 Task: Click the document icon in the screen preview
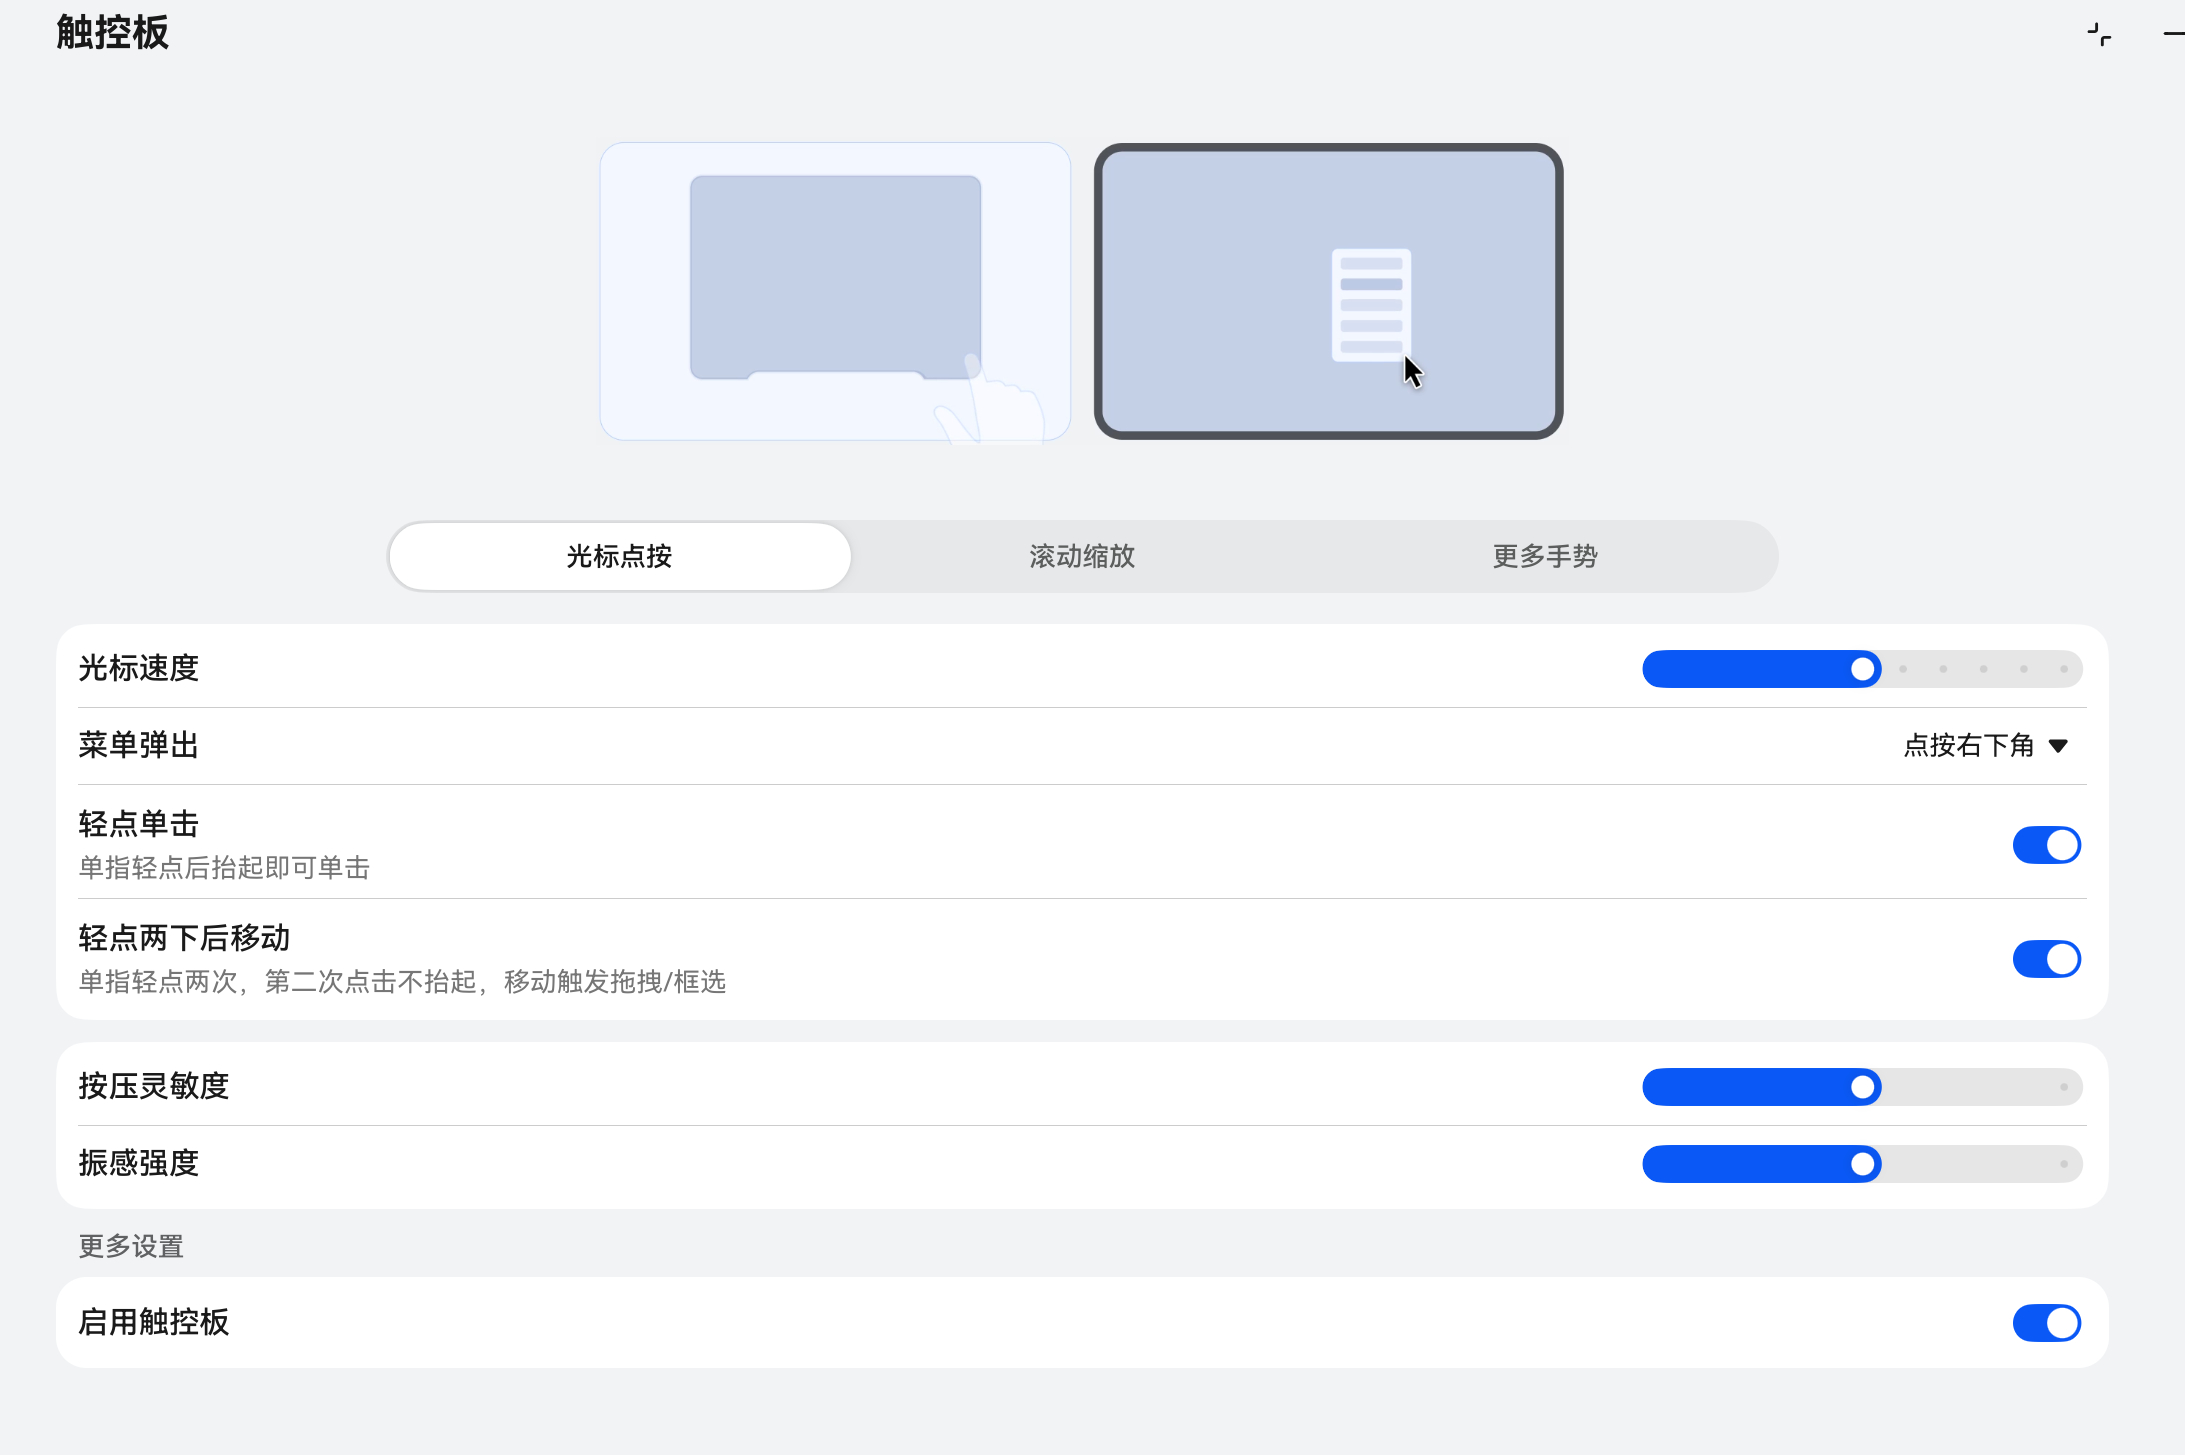1371,304
